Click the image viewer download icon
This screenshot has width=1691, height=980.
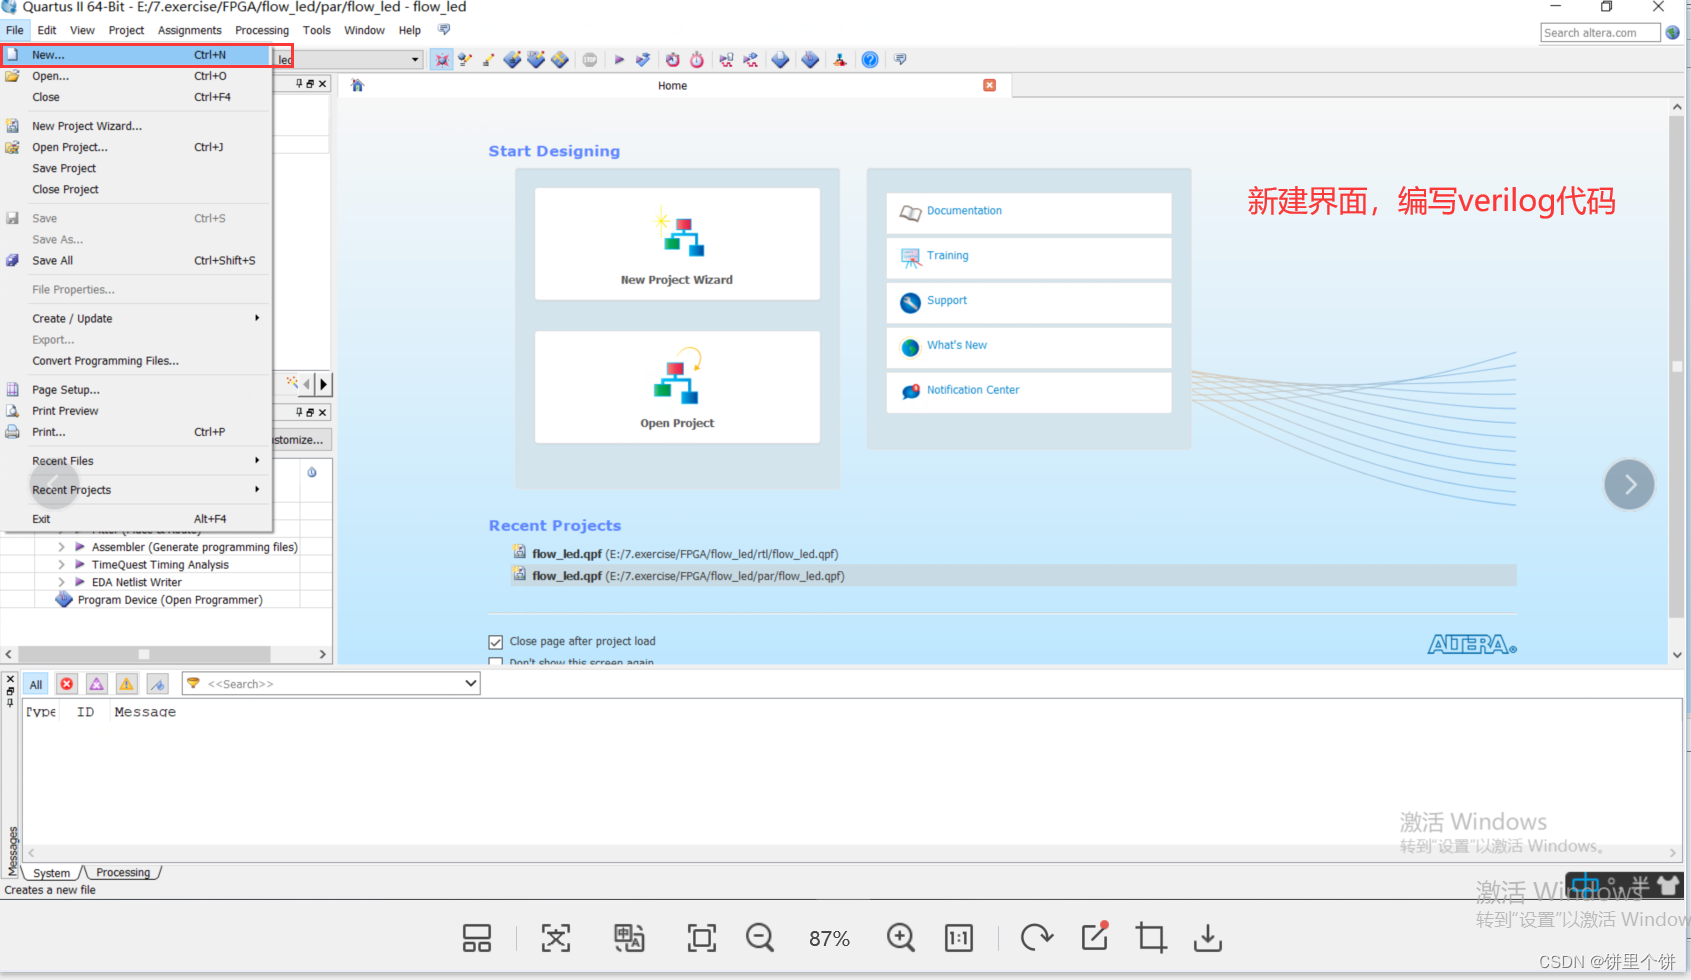1208,938
